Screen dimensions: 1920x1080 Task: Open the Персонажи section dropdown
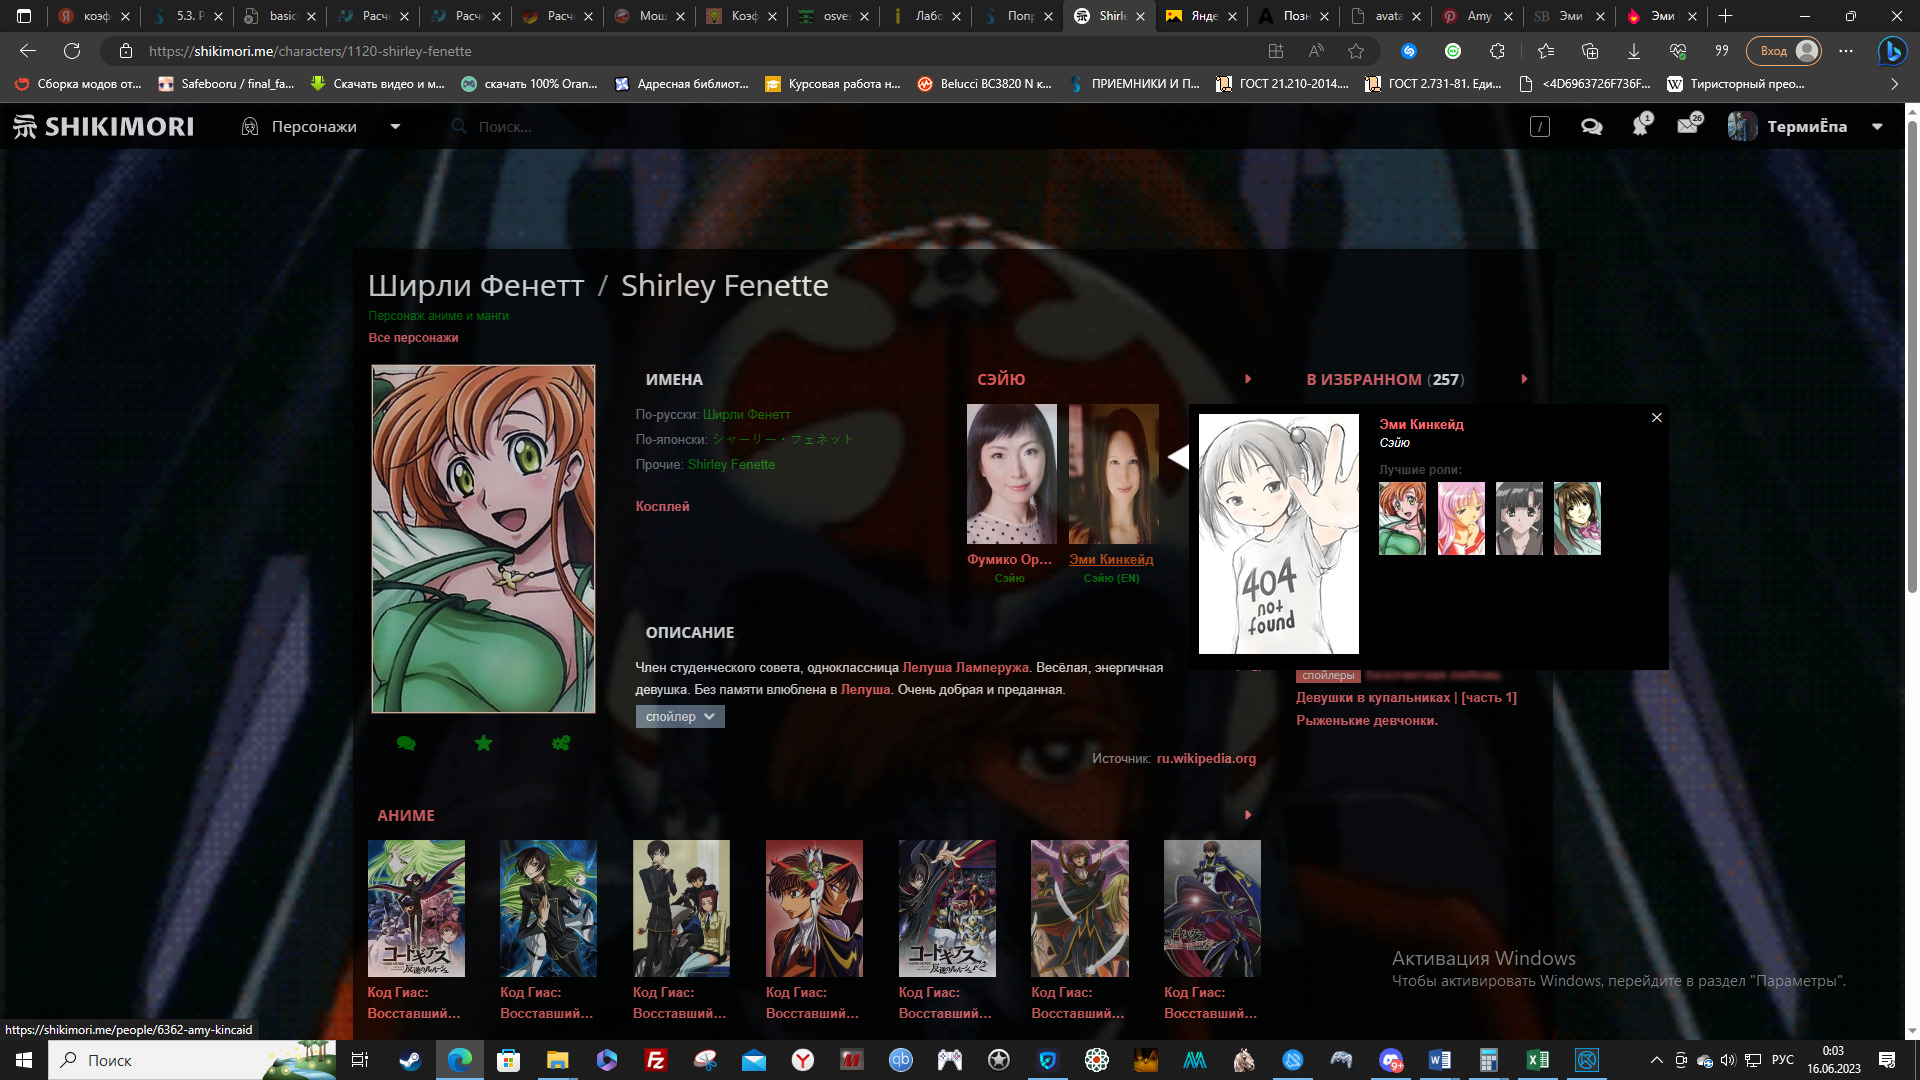(x=395, y=127)
